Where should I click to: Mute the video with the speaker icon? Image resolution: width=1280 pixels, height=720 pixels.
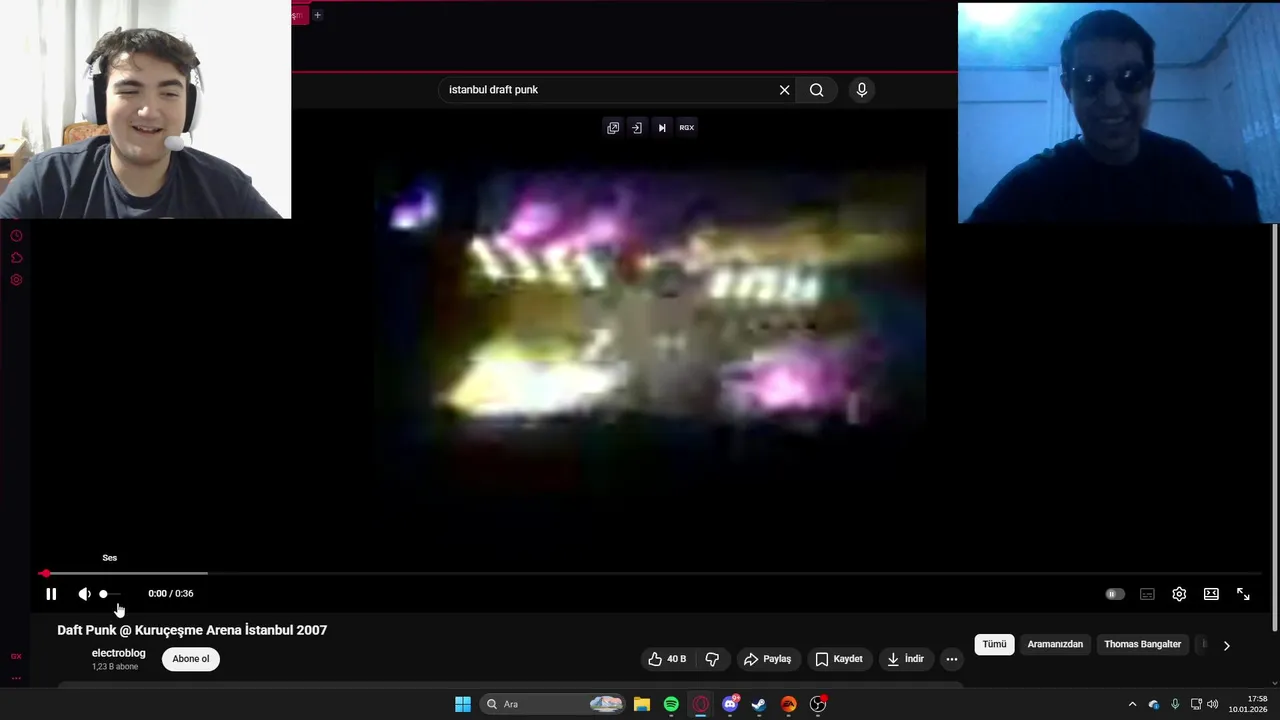(85, 594)
